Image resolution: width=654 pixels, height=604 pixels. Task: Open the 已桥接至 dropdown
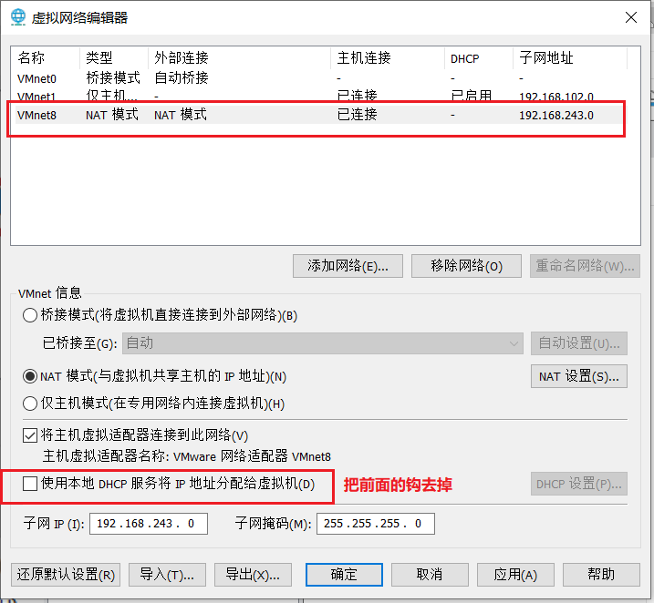(x=322, y=343)
